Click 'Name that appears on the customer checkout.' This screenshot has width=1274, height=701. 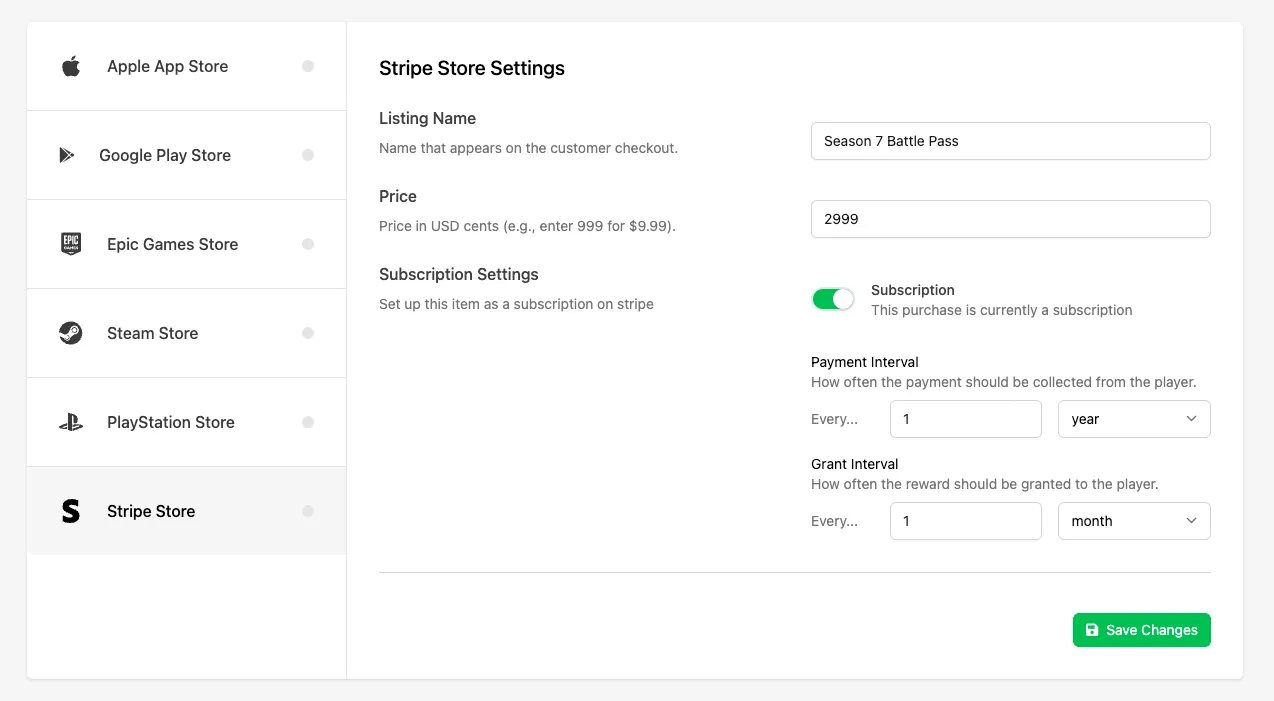[x=528, y=148]
